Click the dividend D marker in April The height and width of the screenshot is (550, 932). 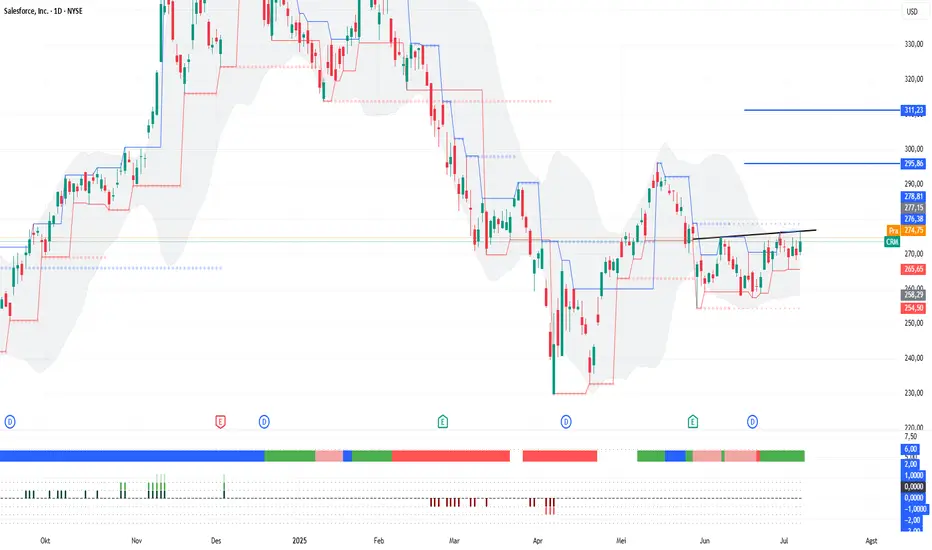tap(566, 422)
